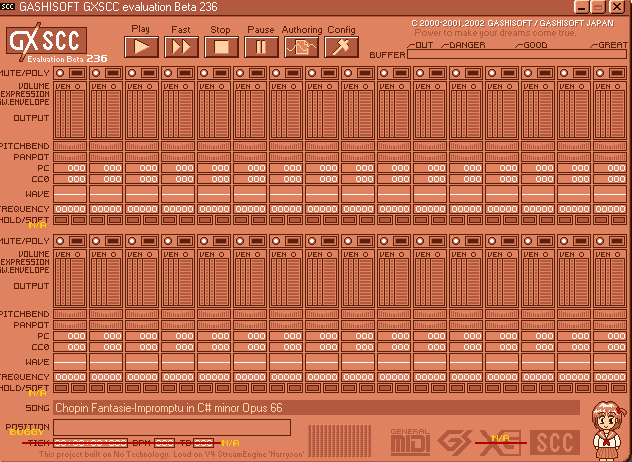Image resolution: width=632 pixels, height=462 pixels.
Task: Click upper bank channel 1 PC value 000
Action: point(70,168)
